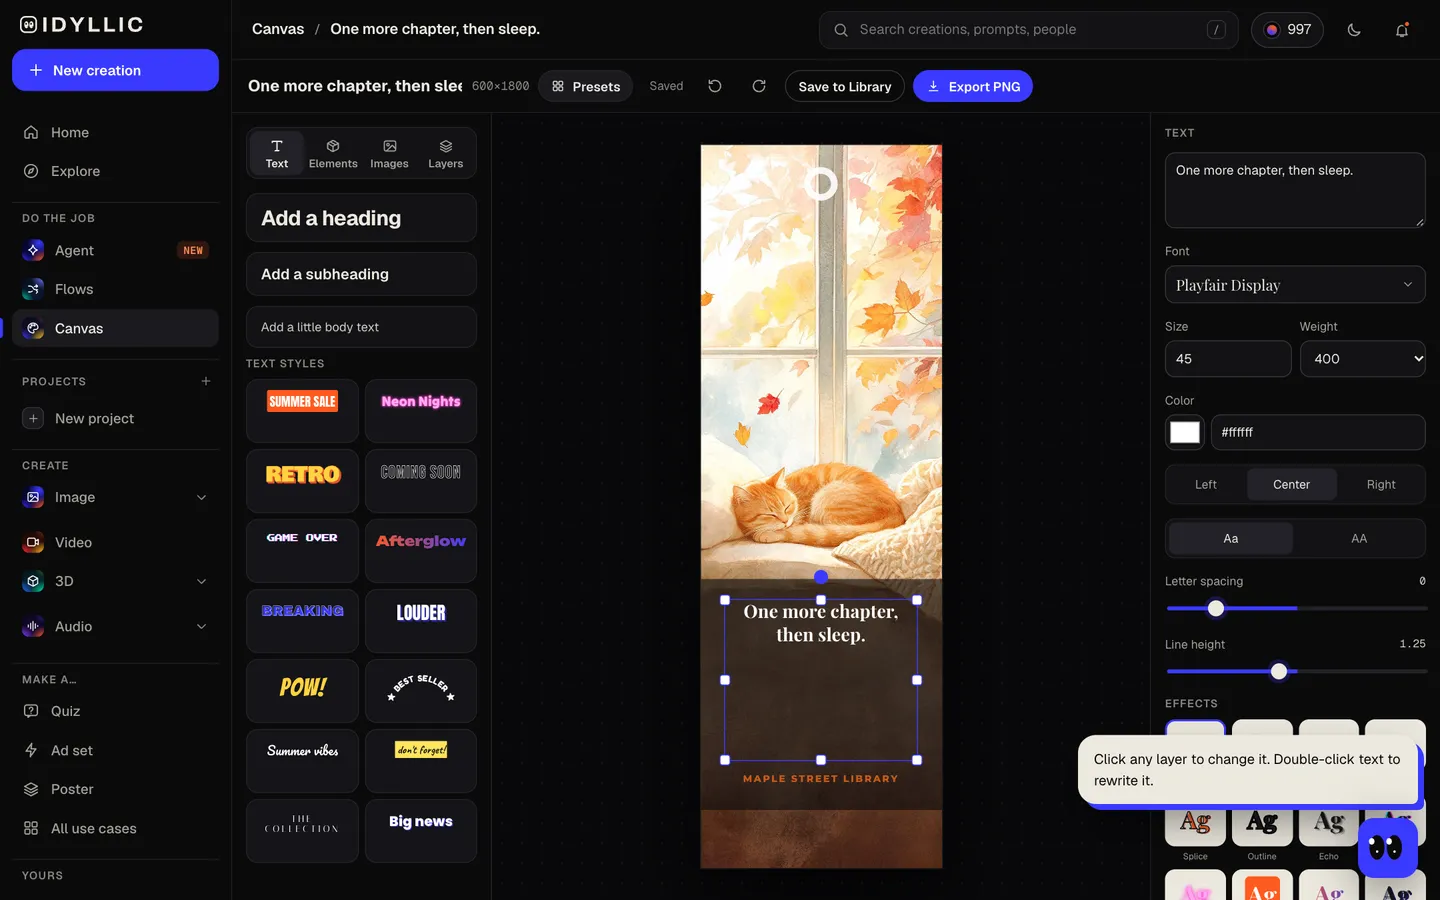Open the Images tool panel
This screenshot has width=1440, height=900.
[389, 153]
